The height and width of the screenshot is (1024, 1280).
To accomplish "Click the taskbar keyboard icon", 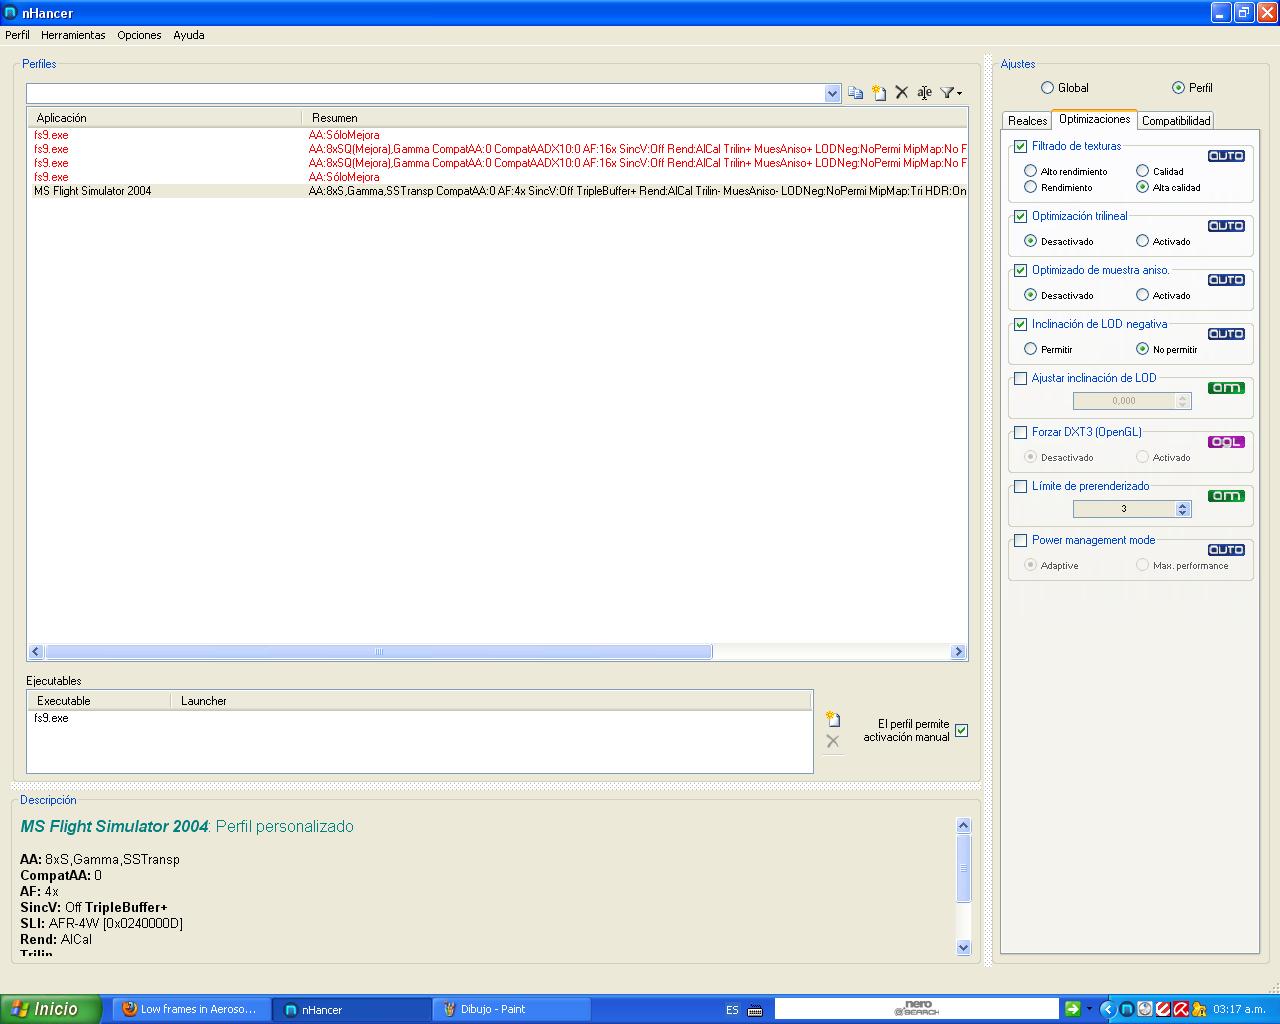I will click(x=755, y=1010).
